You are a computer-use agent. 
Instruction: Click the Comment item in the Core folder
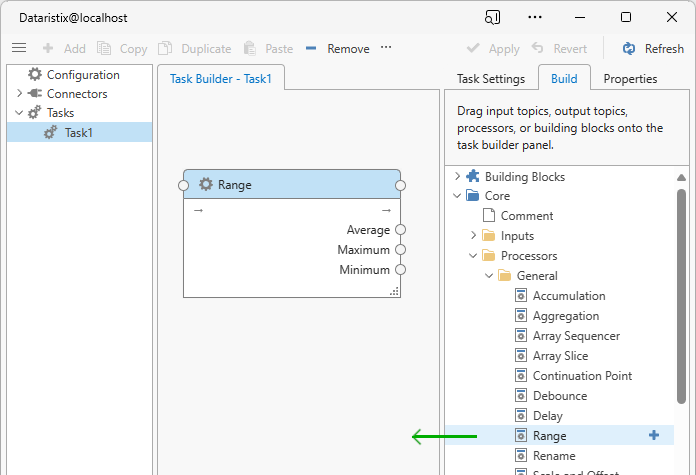[x=526, y=216]
